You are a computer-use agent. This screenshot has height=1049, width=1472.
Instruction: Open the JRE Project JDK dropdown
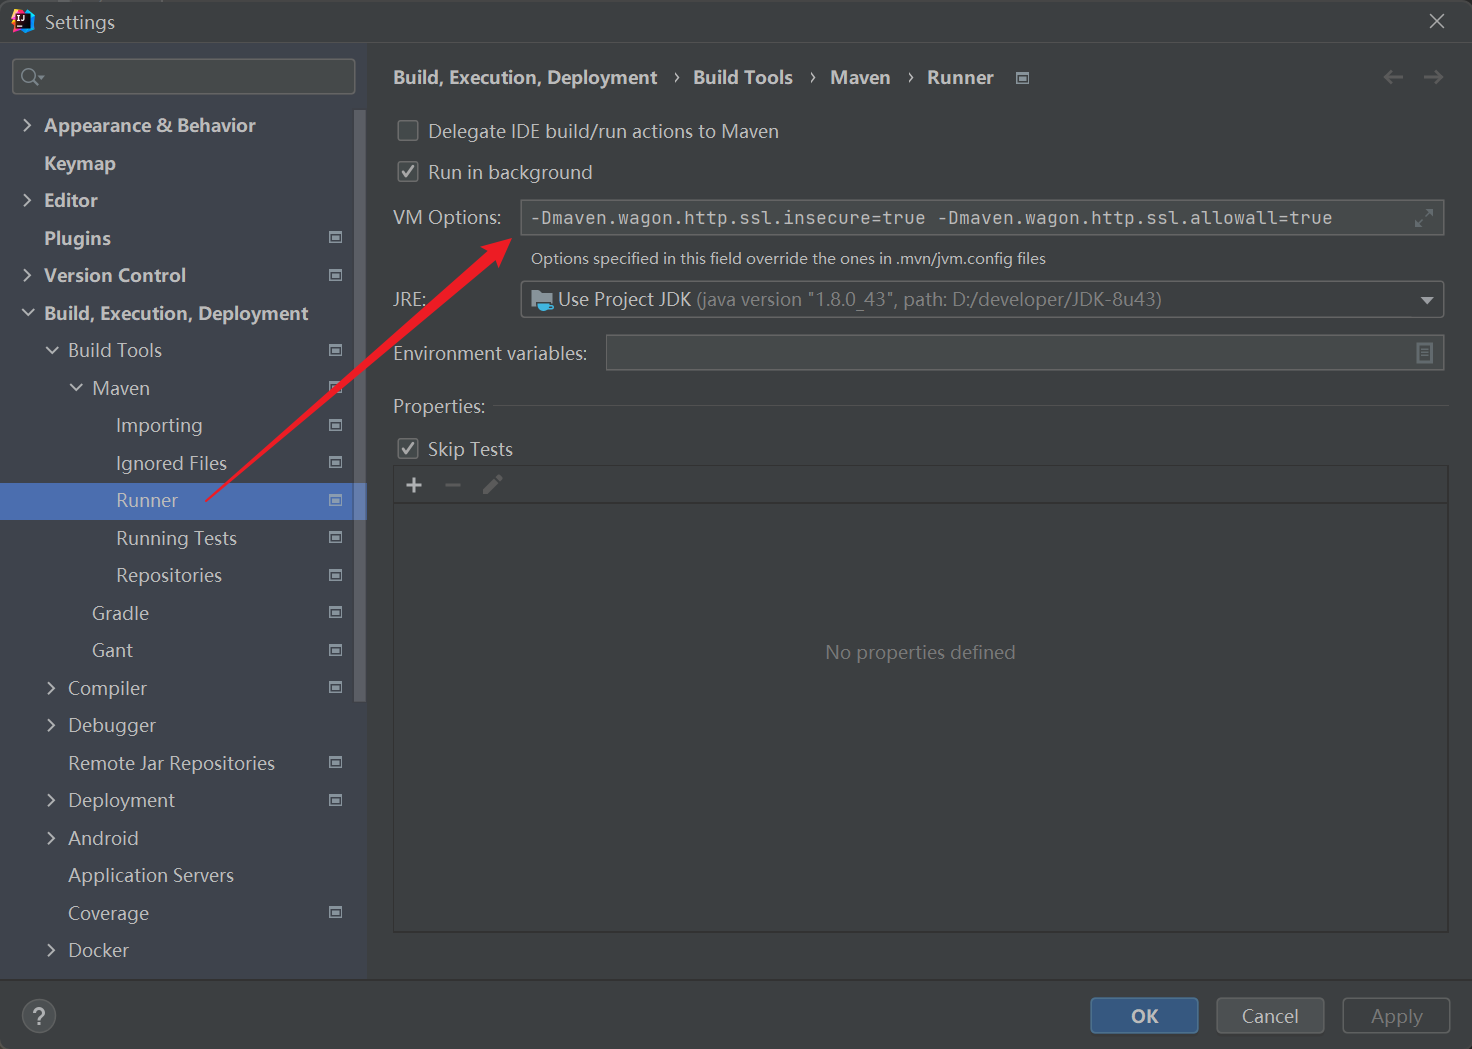(982, 299)
